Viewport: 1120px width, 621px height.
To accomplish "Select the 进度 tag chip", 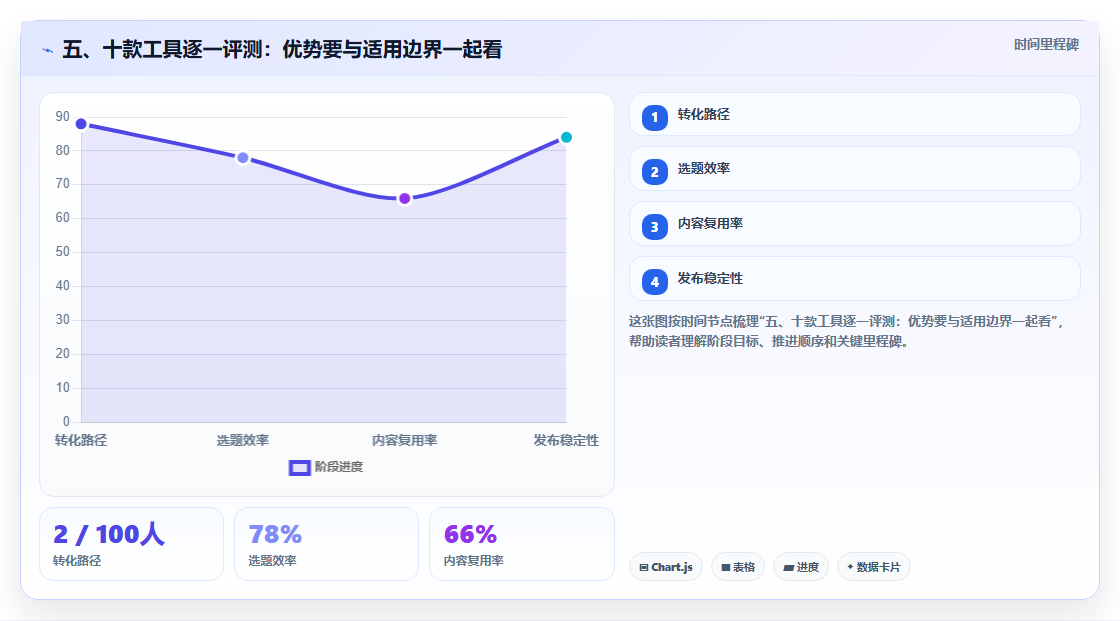I will coord(801,567).
